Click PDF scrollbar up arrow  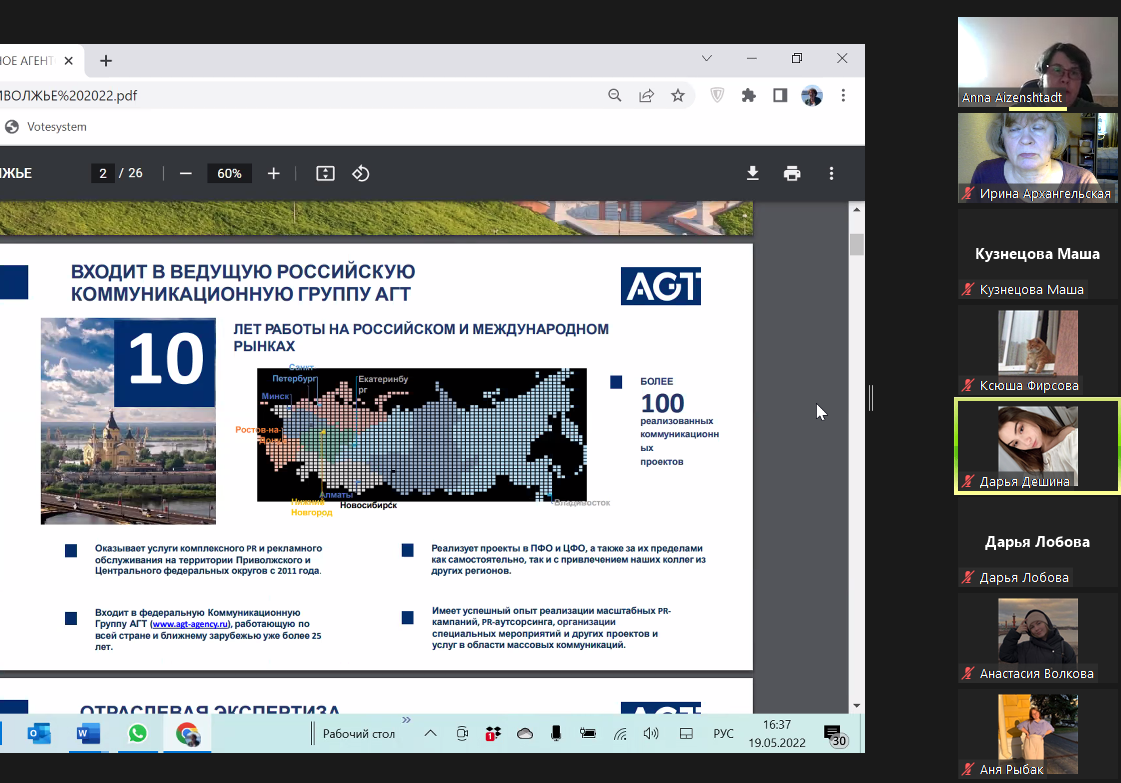pos(856,210)
